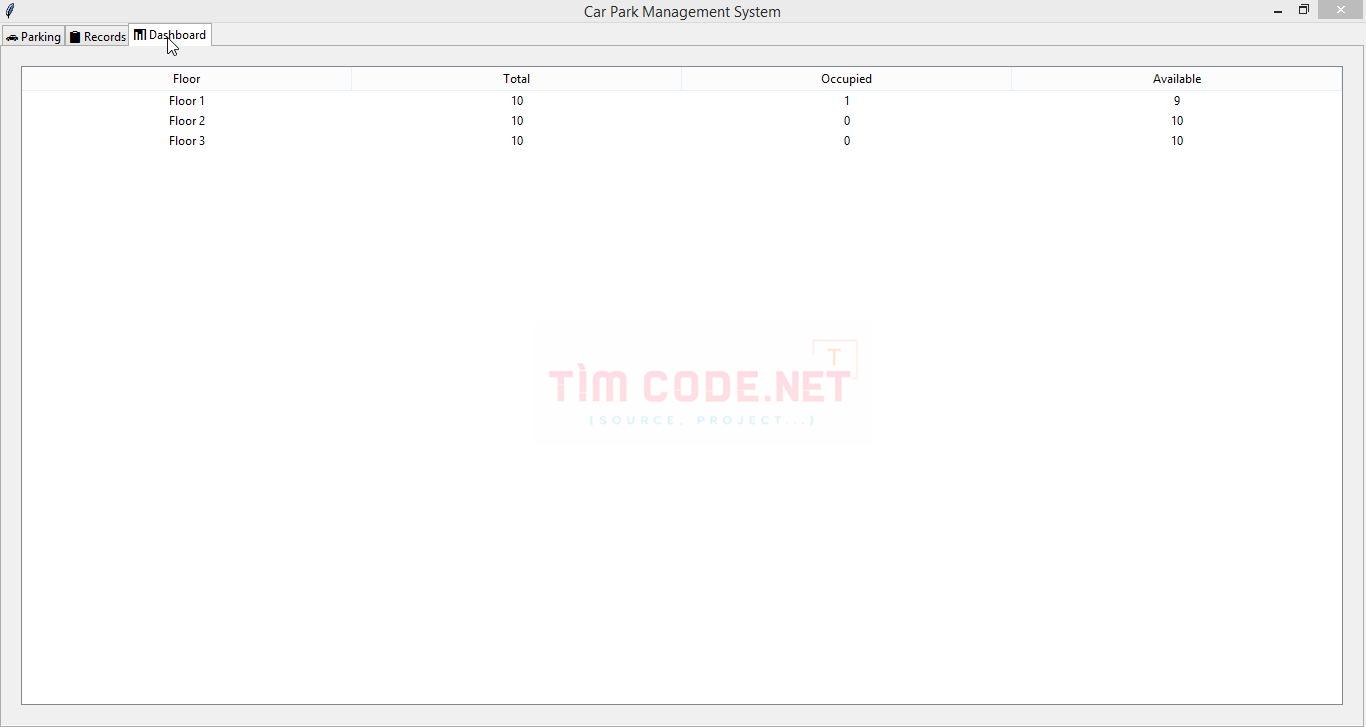This screenshot has height=727, width=1366.
Task: Sort by the Total column header
Action: [x=517, y=79]
